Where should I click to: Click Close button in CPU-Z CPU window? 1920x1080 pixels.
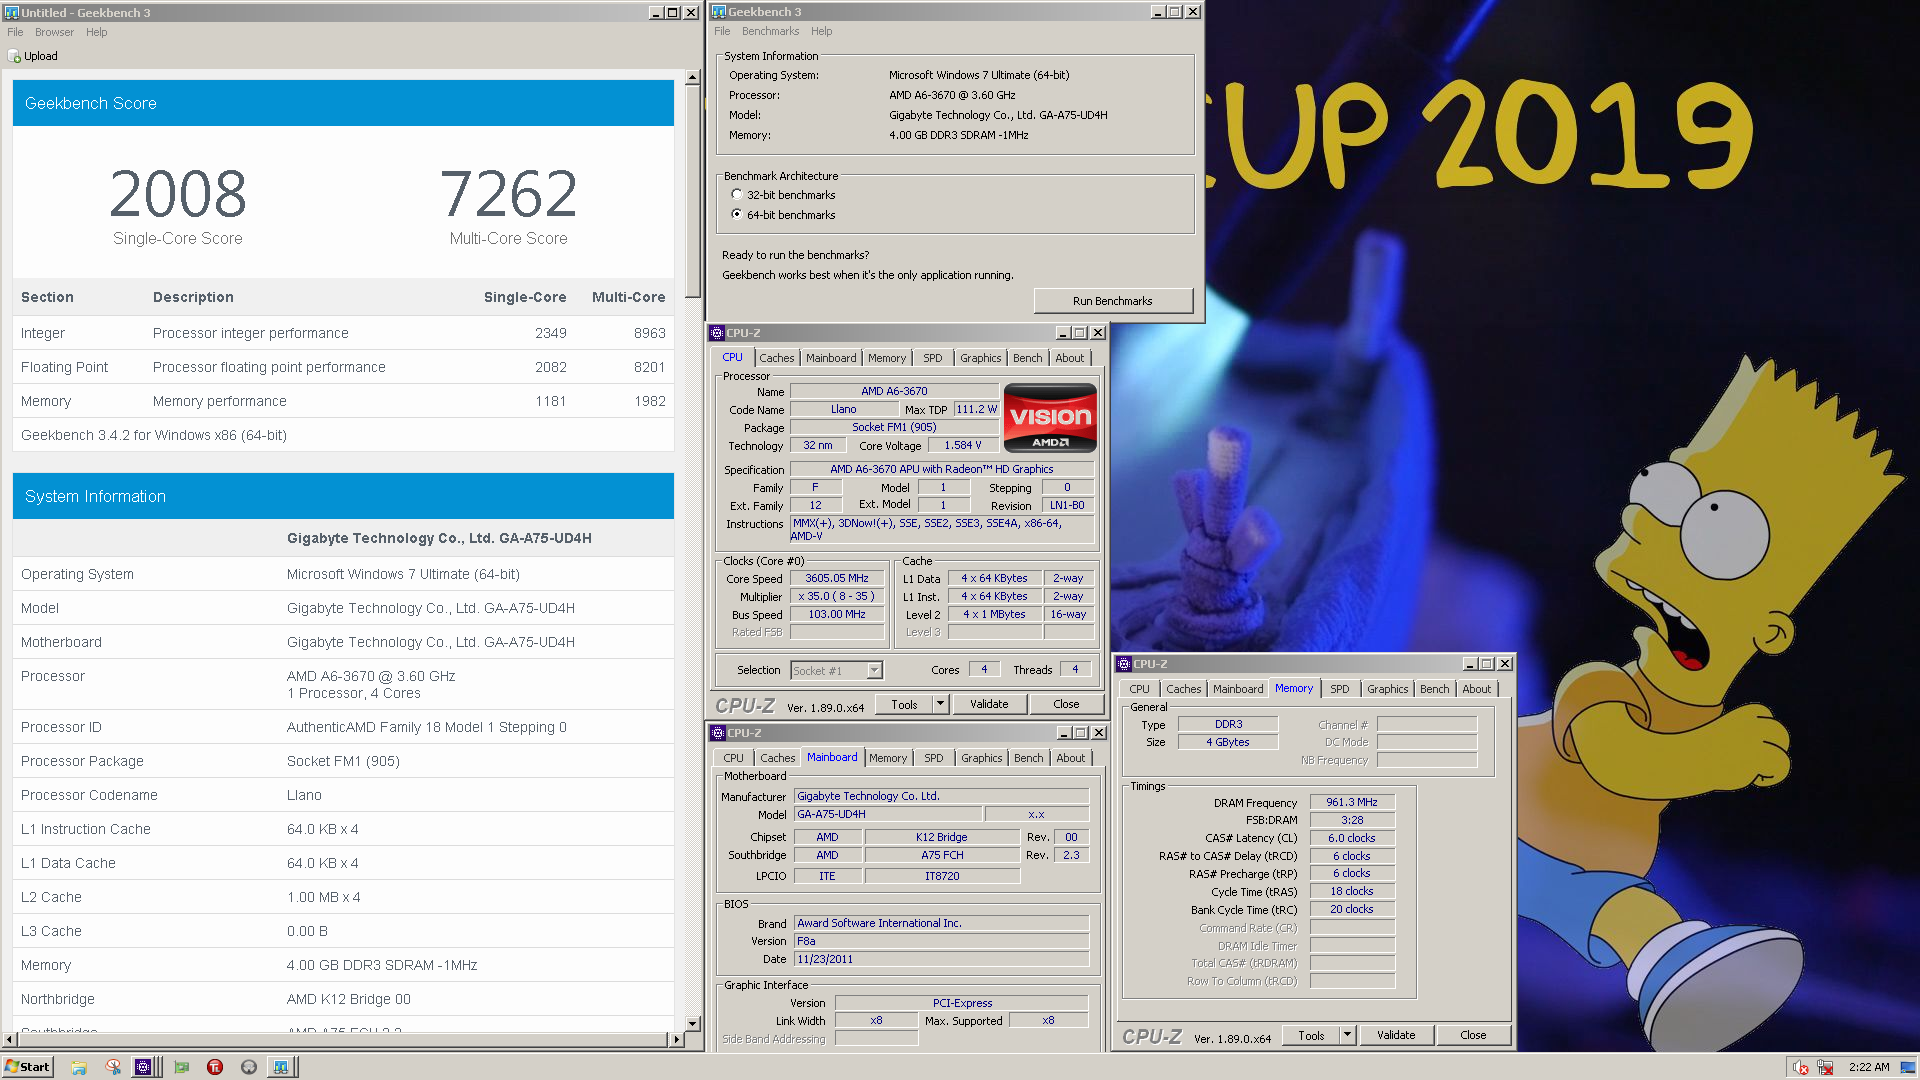click(x=1066, y=705)
